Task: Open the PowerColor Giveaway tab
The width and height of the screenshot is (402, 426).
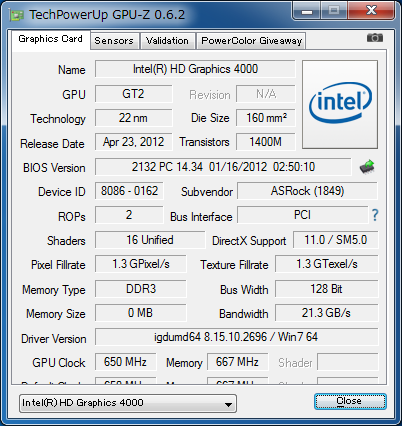Action: click(251, 41)
